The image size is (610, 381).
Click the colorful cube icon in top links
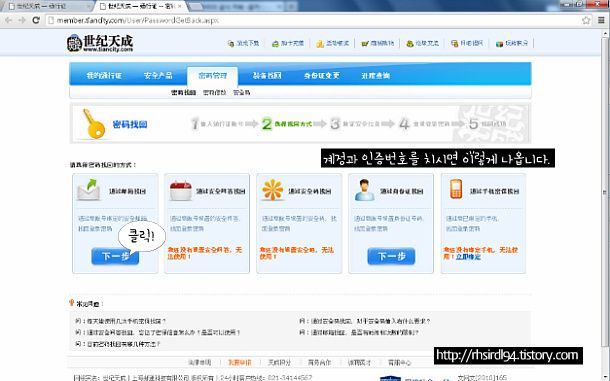(x=499, y=44)
